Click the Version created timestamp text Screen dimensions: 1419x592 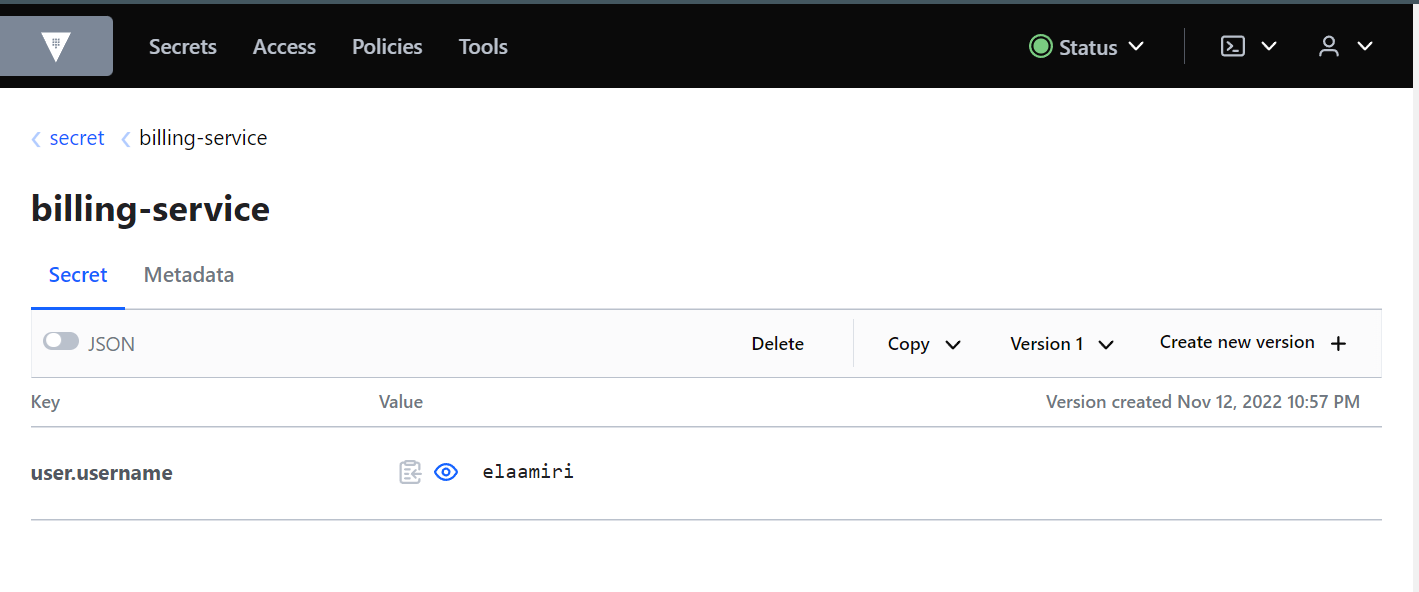1203,402
